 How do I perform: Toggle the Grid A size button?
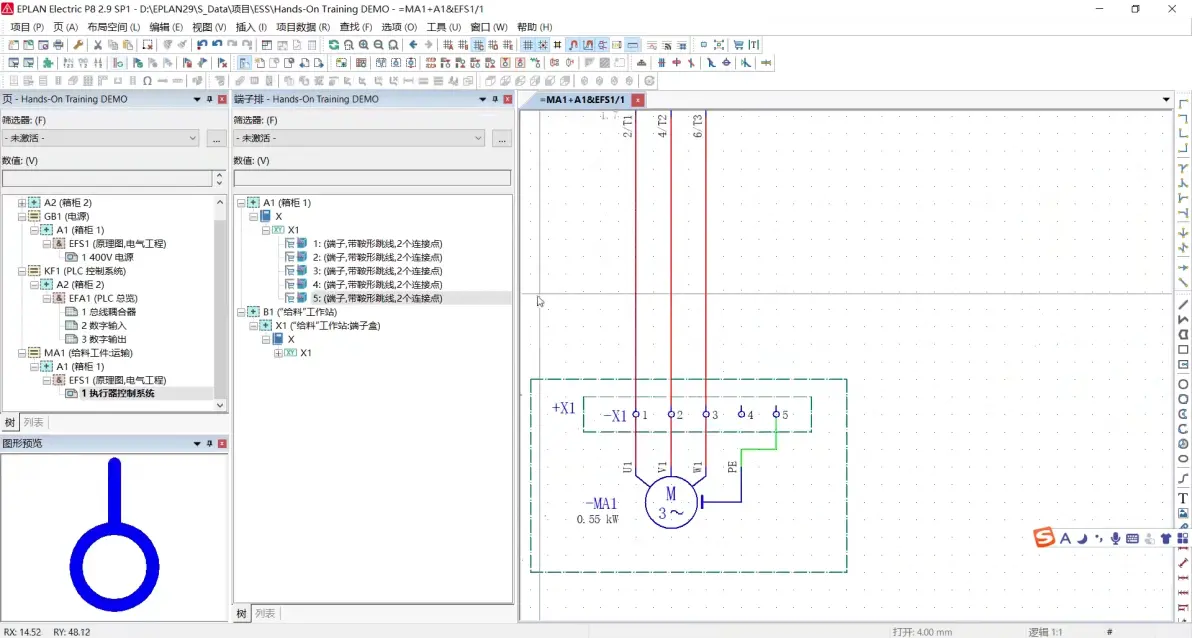[448, 45]
